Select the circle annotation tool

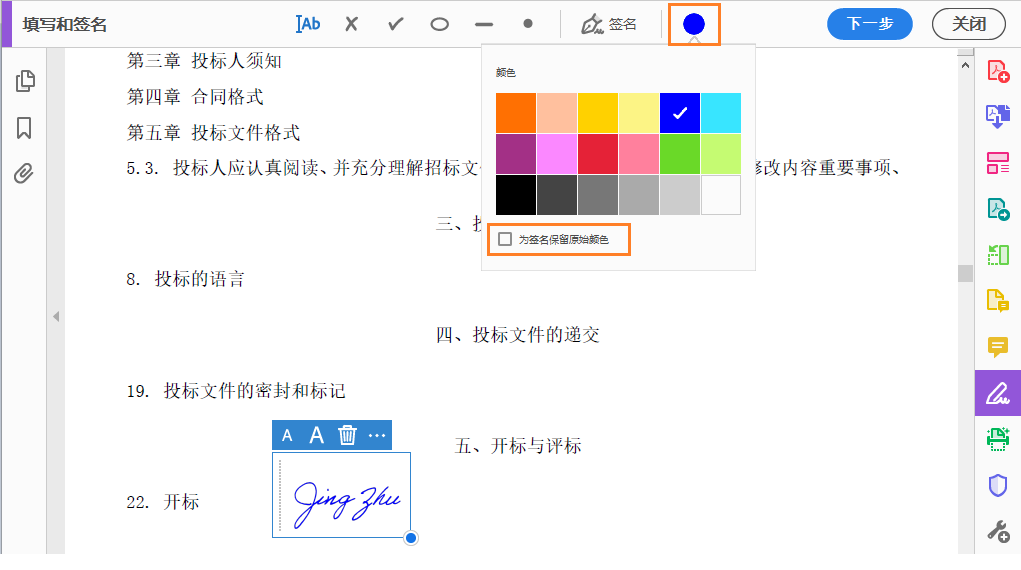pyautogui.click(x=440, y=25)
